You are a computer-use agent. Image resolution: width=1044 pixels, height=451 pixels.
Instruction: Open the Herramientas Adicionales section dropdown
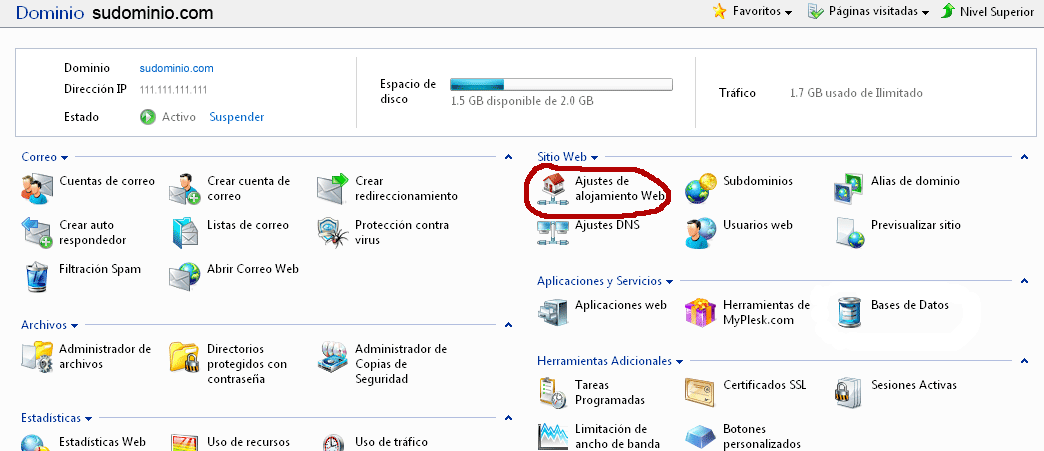point(610,361)
